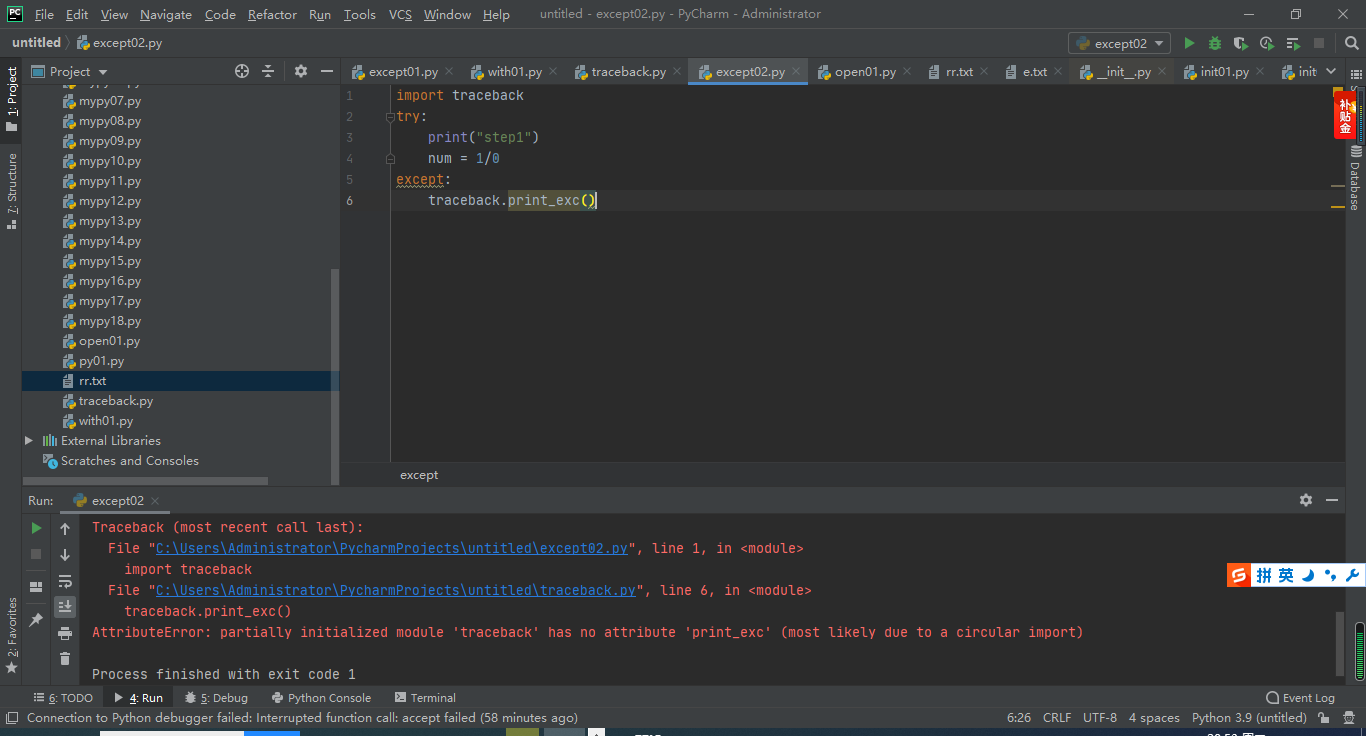Viewport: 1366px width, 736px height.
Task: Open the Database tool window
Action: 1355,178
